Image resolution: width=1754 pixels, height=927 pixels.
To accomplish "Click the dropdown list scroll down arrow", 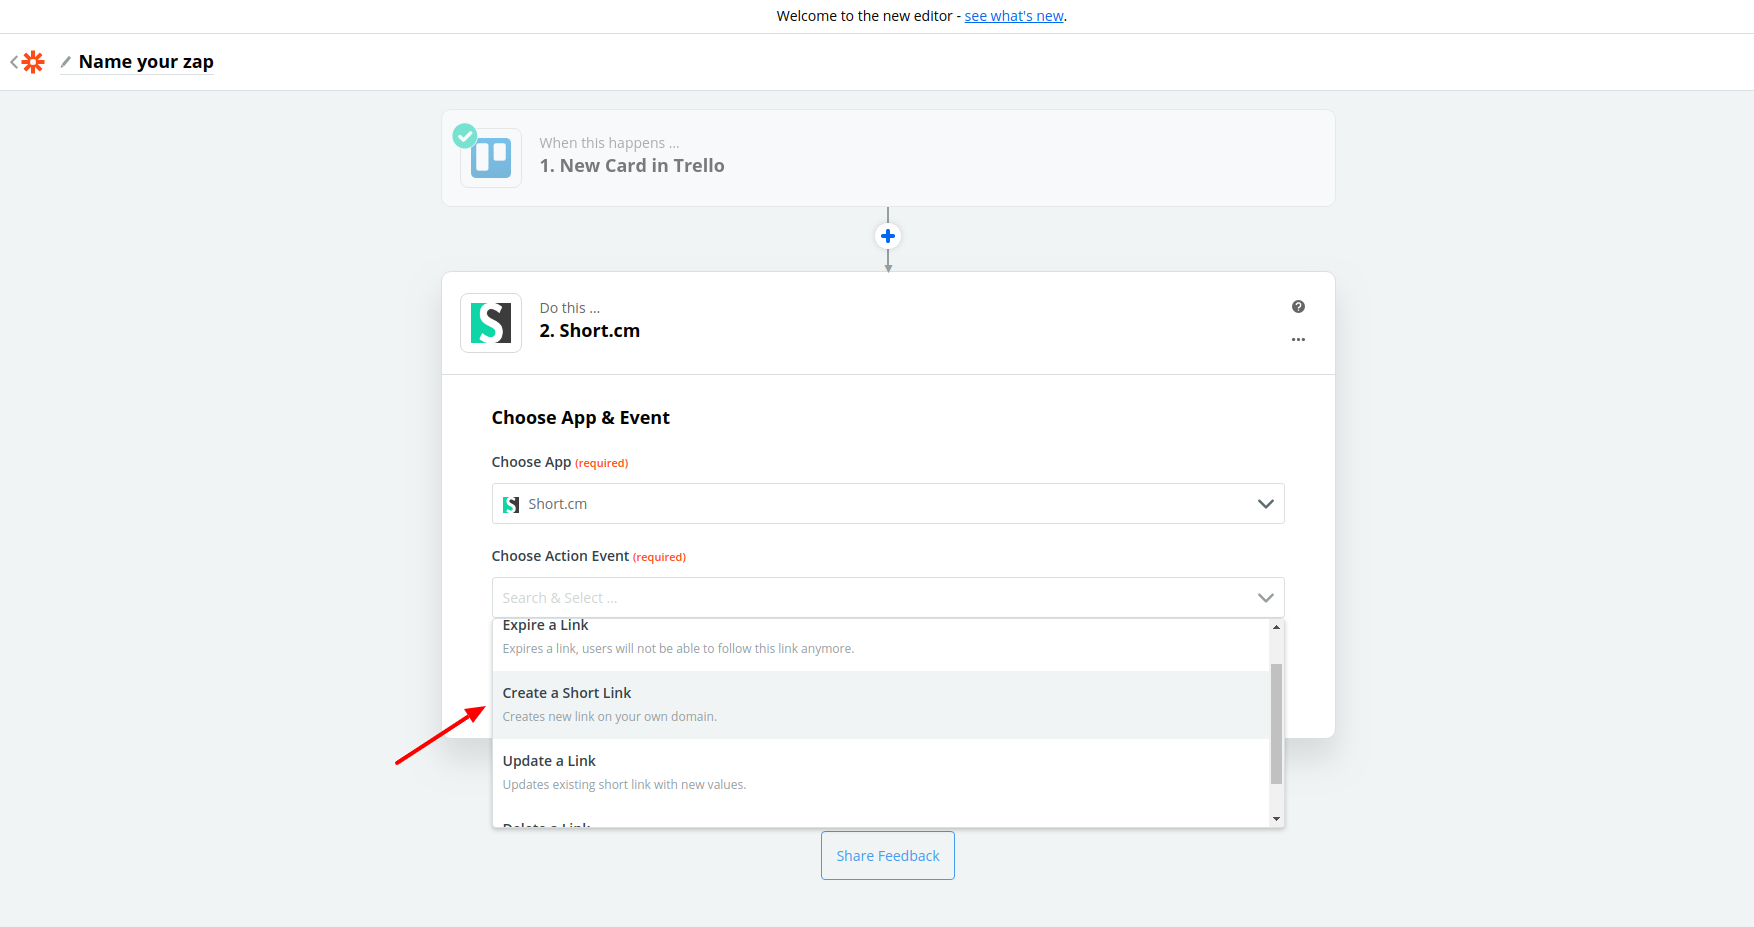I will click(1276, 819).
